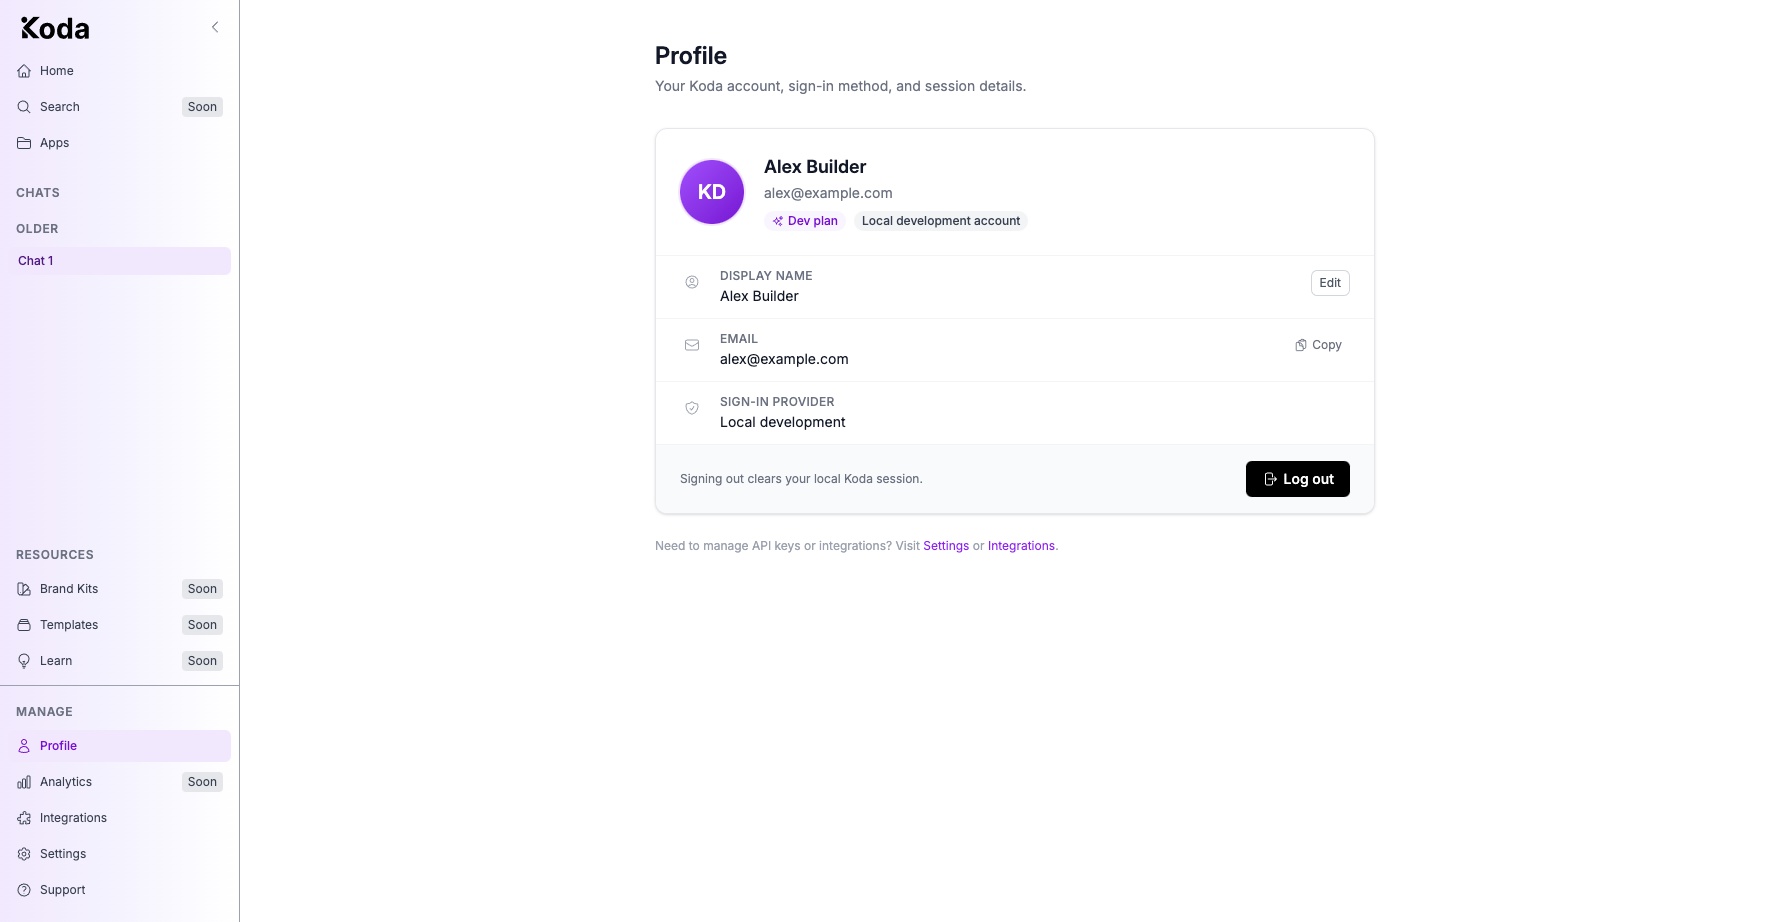Open Apps folder icon
The height and width of the screenshot is (922, 1790).
pyautogui.click(x=24, y=143)
